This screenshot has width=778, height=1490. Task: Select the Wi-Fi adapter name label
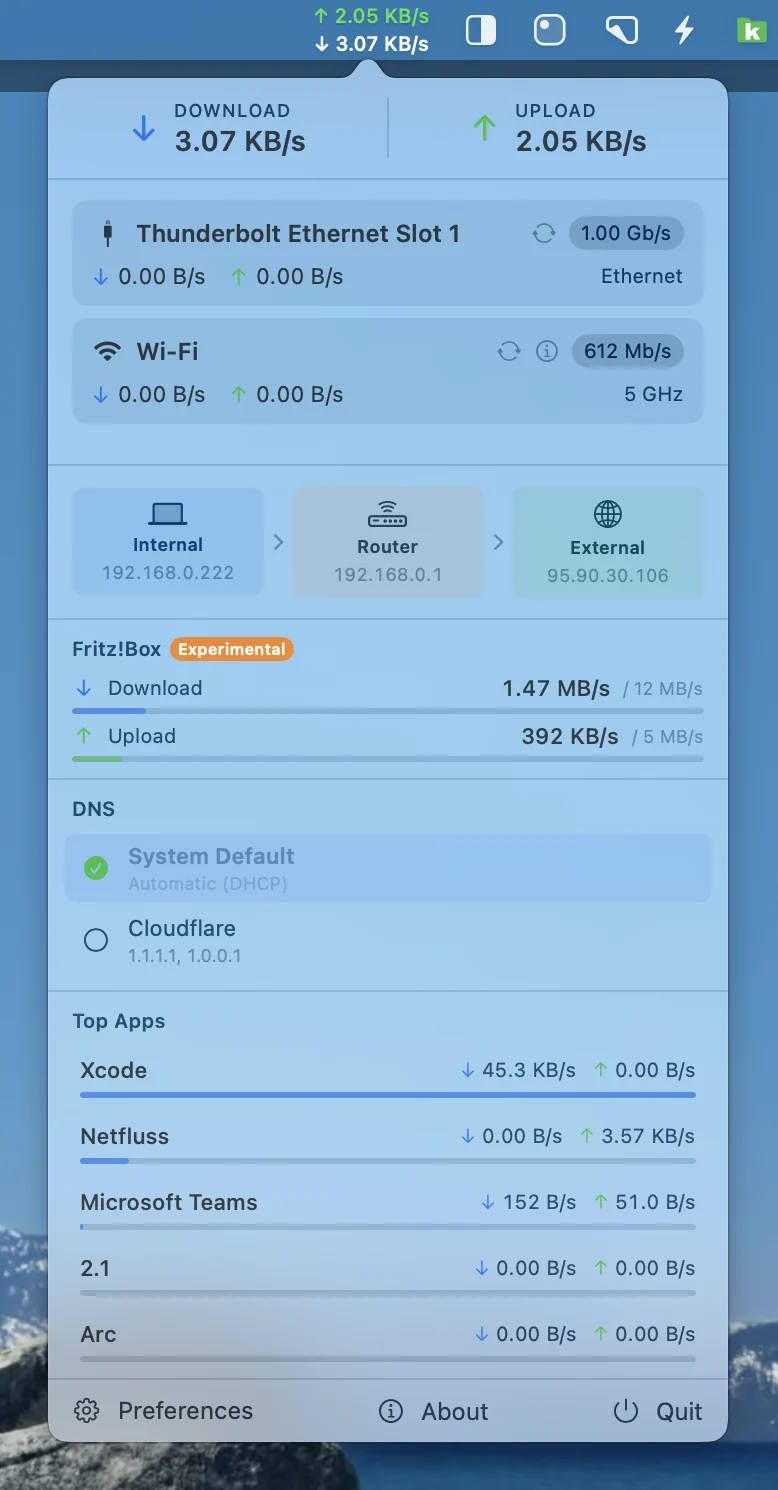(x=167, y=352)
